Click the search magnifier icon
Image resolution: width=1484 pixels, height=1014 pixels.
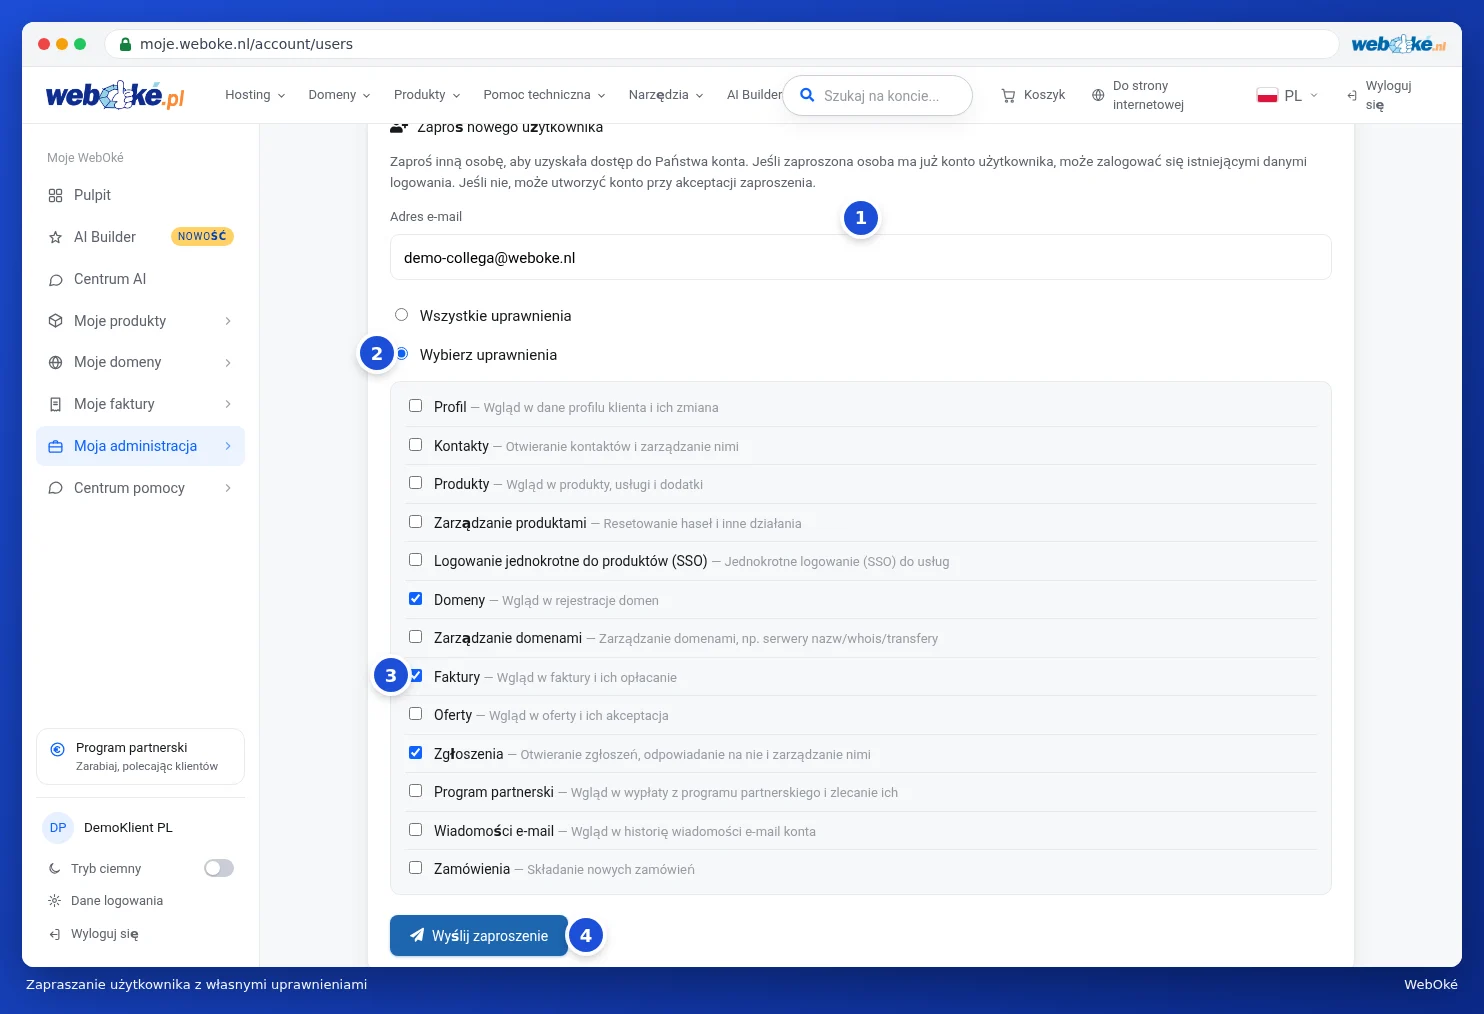(x=807, y=96)
